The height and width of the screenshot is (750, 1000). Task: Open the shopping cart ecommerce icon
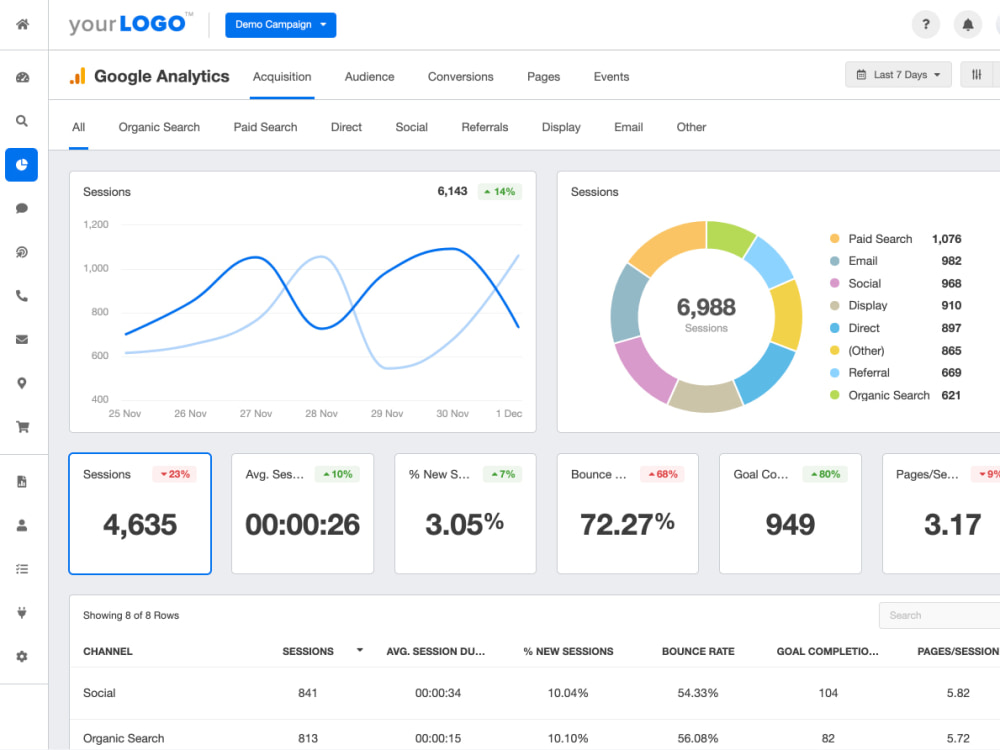[x=22, y=427]
